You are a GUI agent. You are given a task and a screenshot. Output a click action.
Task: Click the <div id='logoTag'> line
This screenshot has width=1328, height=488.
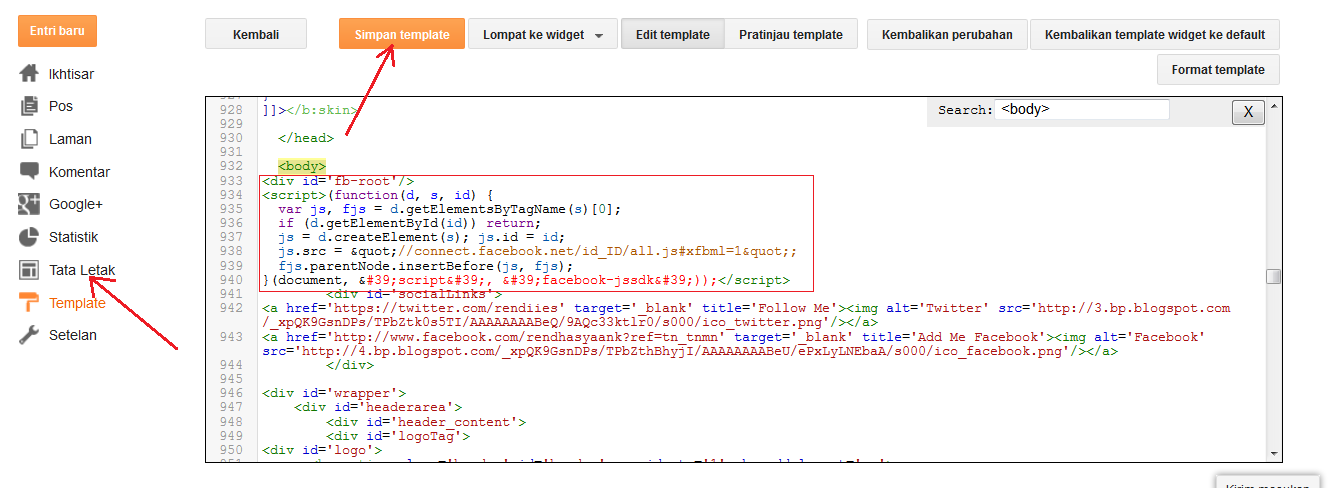(398, 436)
